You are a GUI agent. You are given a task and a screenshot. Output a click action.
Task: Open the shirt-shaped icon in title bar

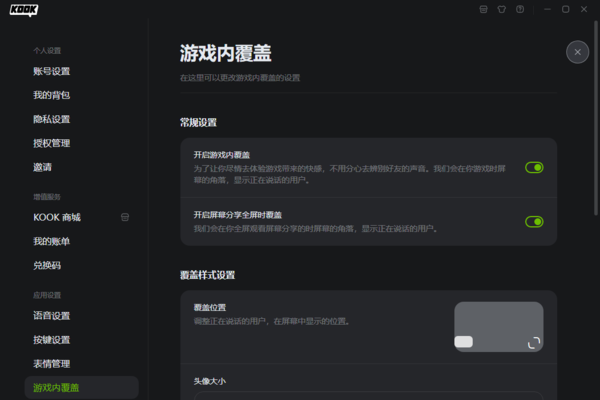pyautogui.click(x=502, y=9)
